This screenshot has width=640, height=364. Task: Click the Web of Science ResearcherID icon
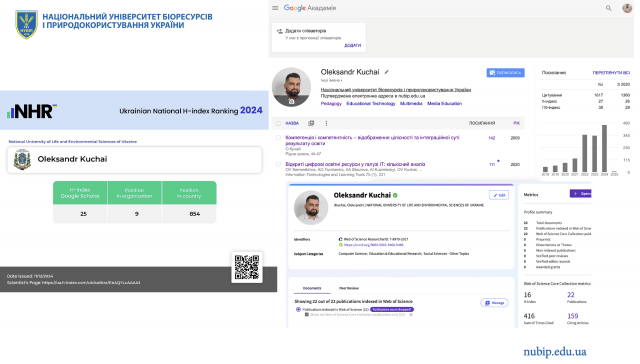coord(340,239)
